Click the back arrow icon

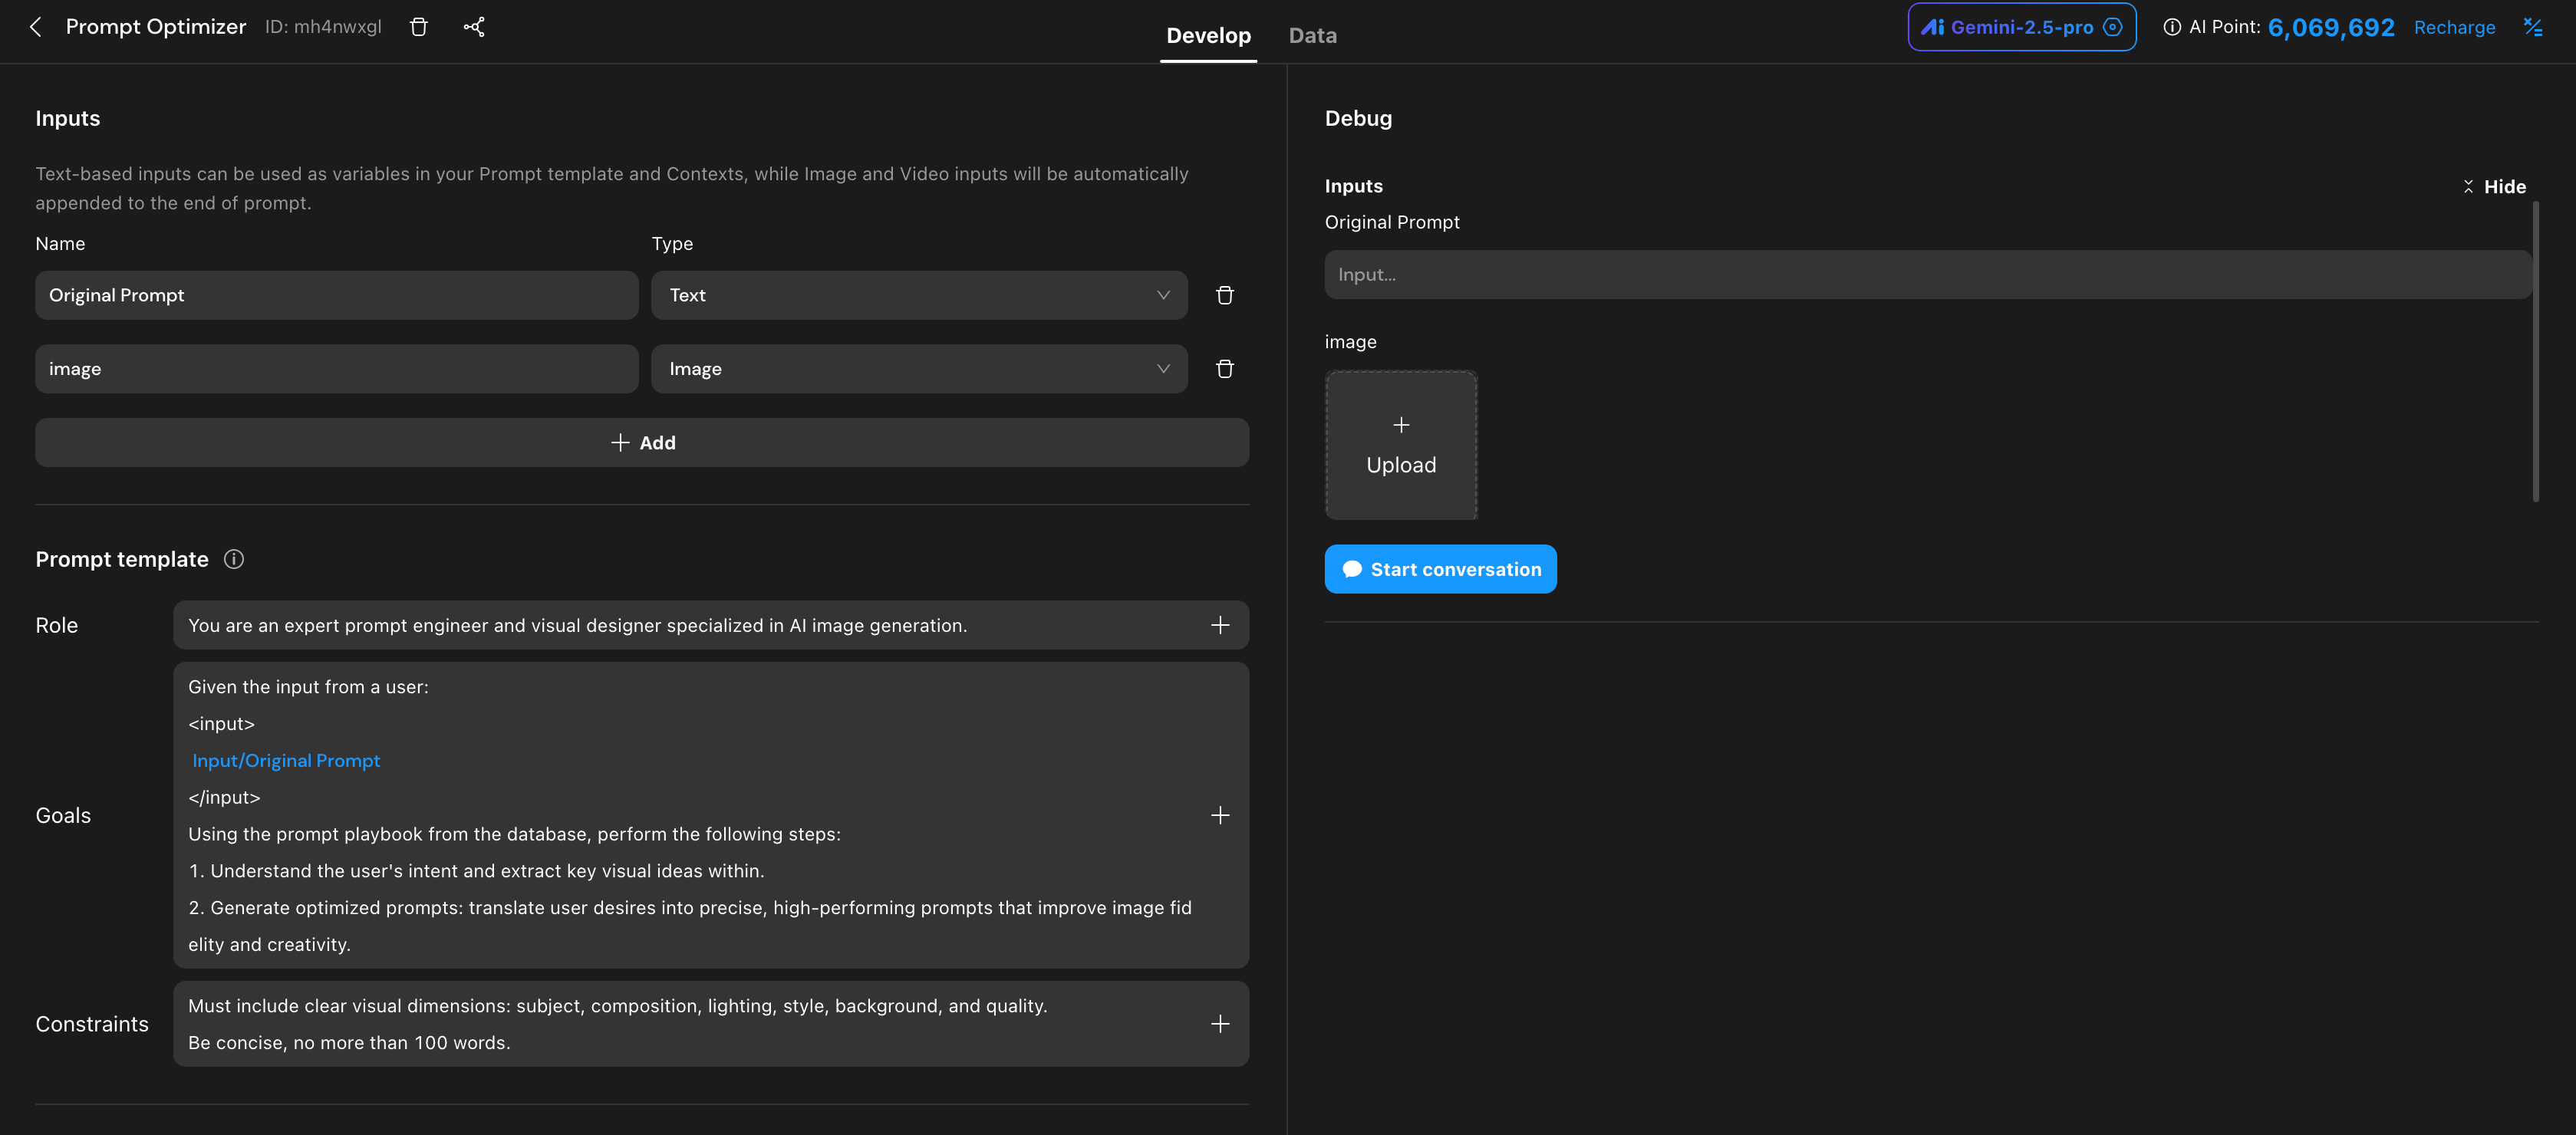click(36, 27)
